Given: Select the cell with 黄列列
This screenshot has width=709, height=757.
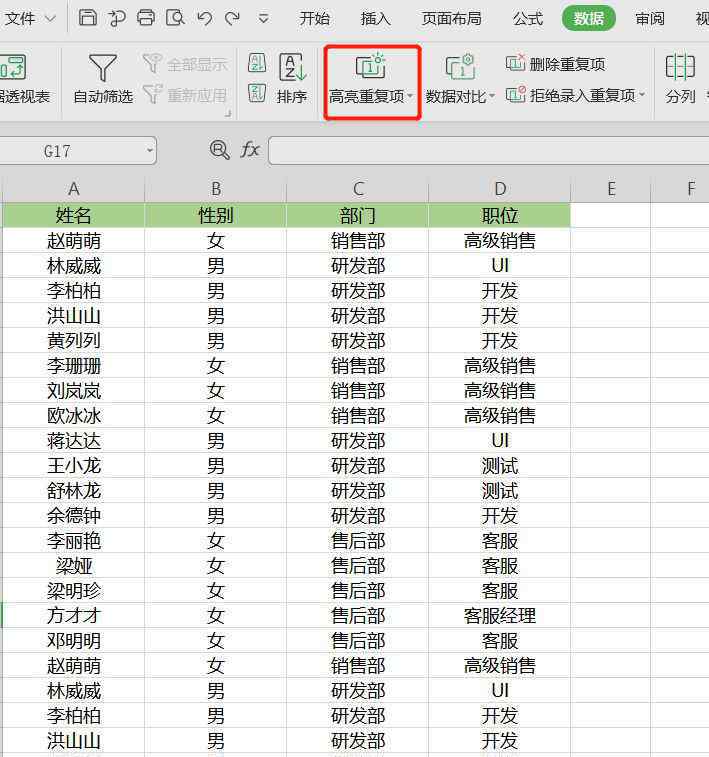Looking at the screenshot, I should [x=73, y=341].
